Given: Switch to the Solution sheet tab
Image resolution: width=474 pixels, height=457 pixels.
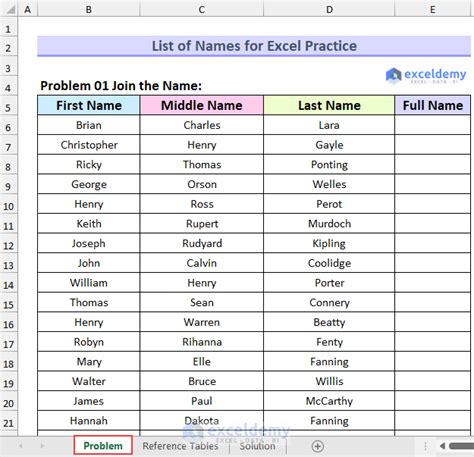Looking at the screenshot, I should tap(257, 446).
